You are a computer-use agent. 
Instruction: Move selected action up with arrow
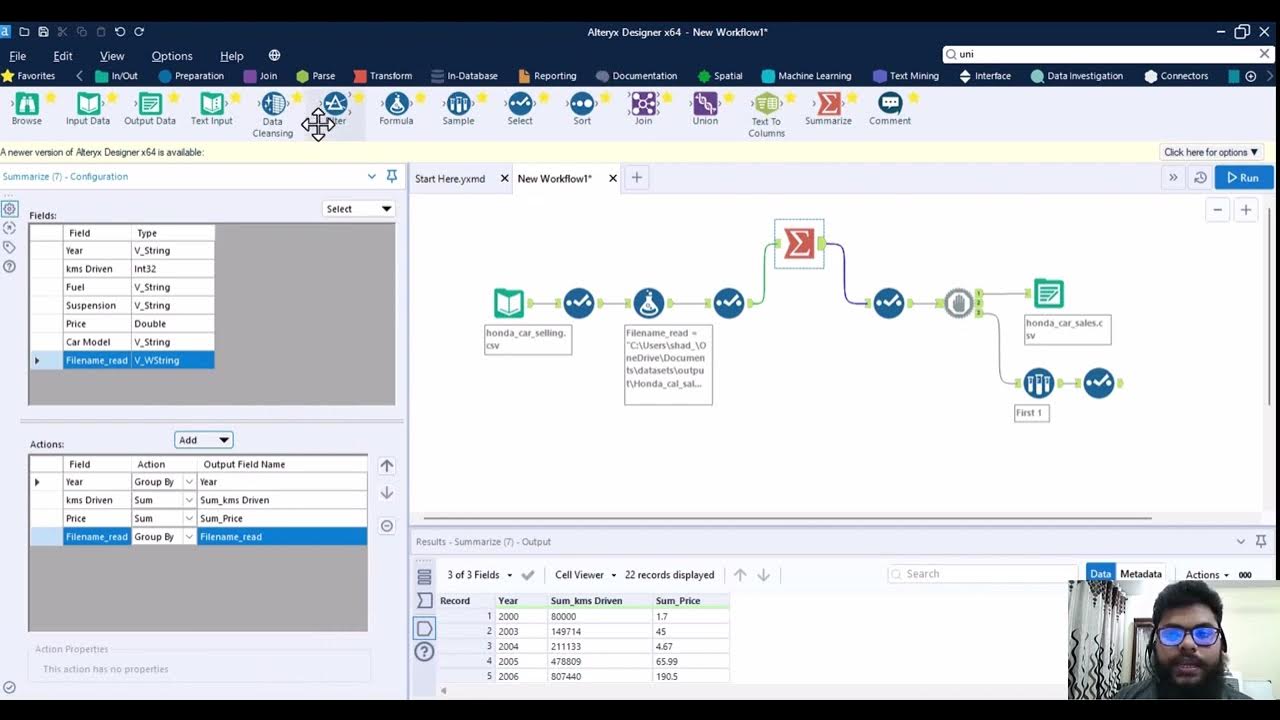point(387,466)
